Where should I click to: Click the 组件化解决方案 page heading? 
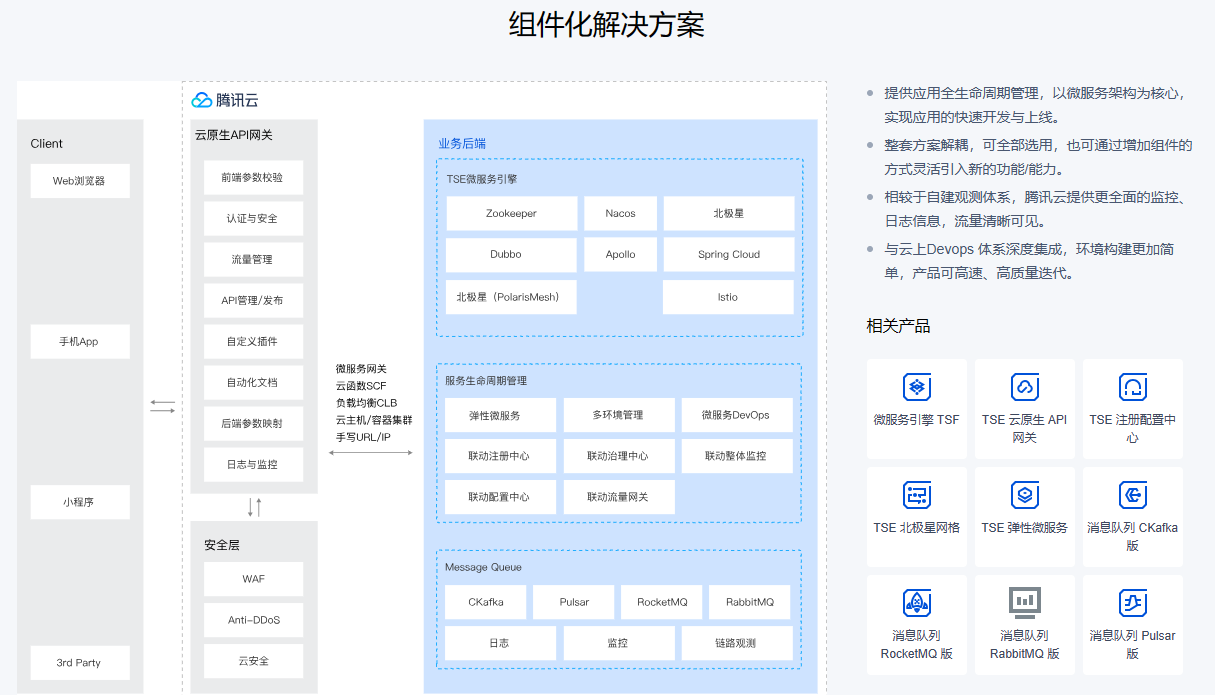point(607,24)
